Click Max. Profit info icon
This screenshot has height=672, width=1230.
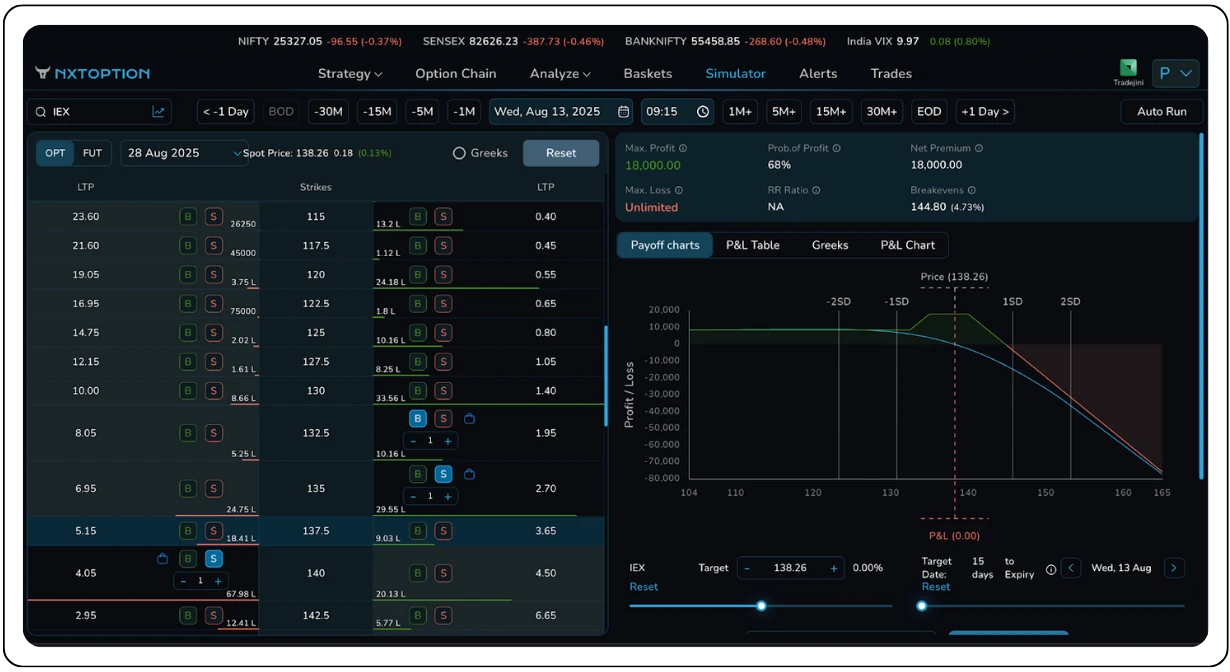[683, 148]
